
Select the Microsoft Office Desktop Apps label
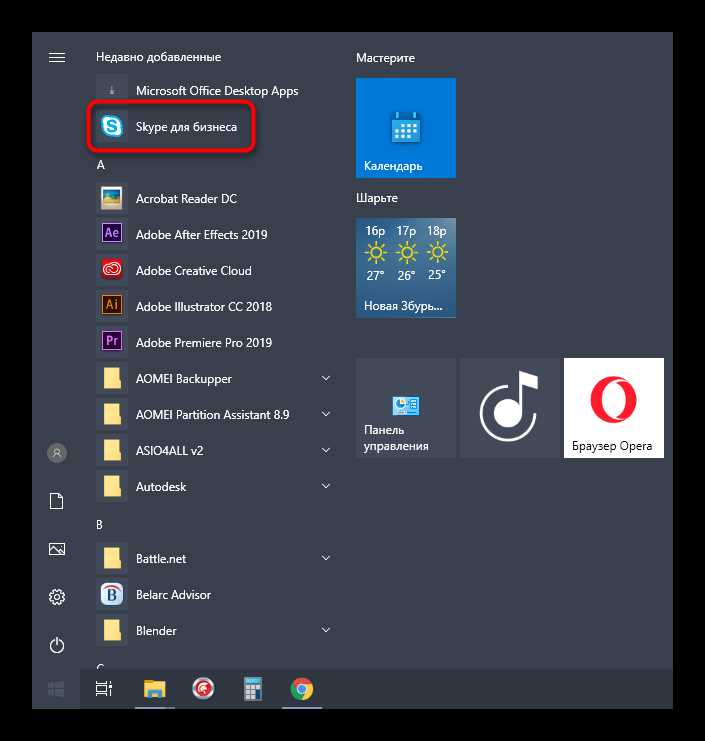[217, 91]
